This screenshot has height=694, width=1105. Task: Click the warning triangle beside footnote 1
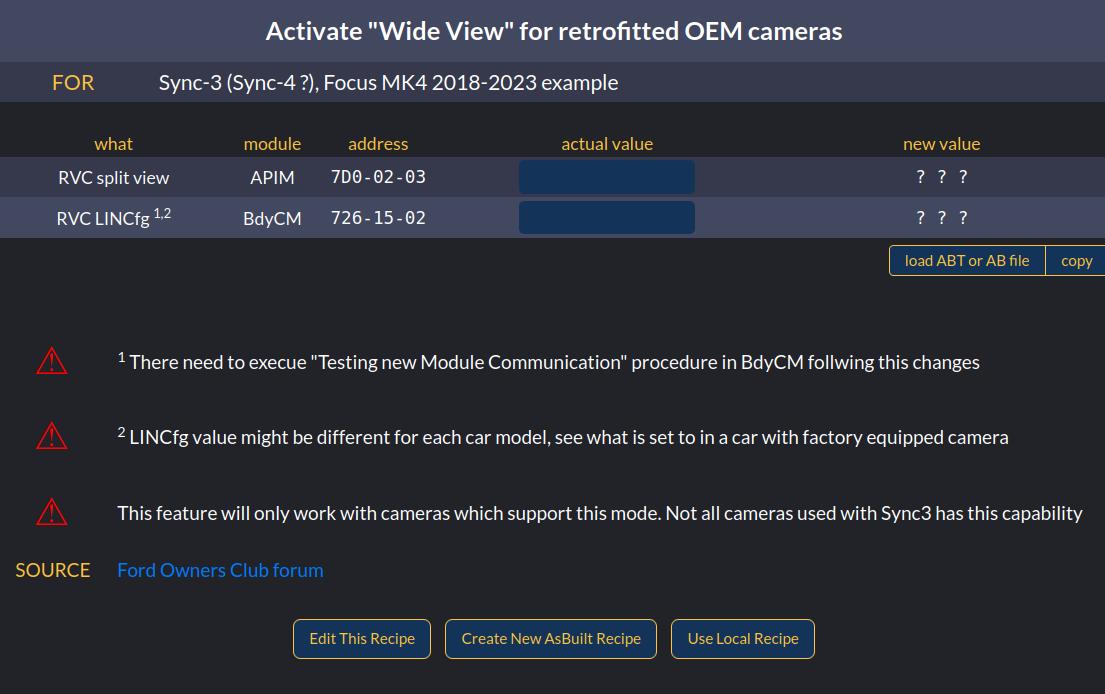coord(51,361)
